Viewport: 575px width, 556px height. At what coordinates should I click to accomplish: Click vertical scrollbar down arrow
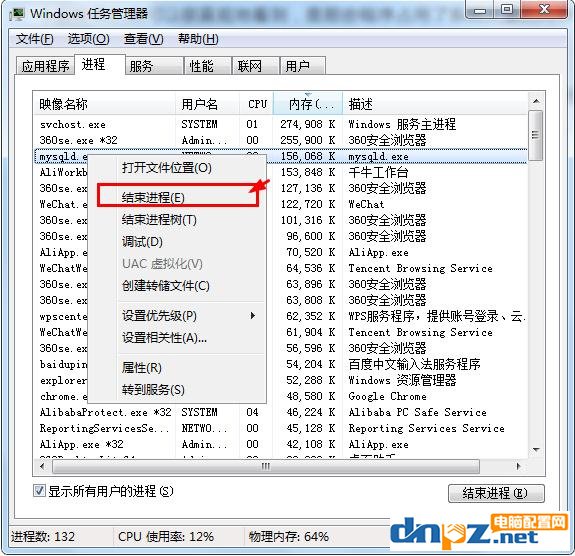pyautogui.click(x=536, y=450)
